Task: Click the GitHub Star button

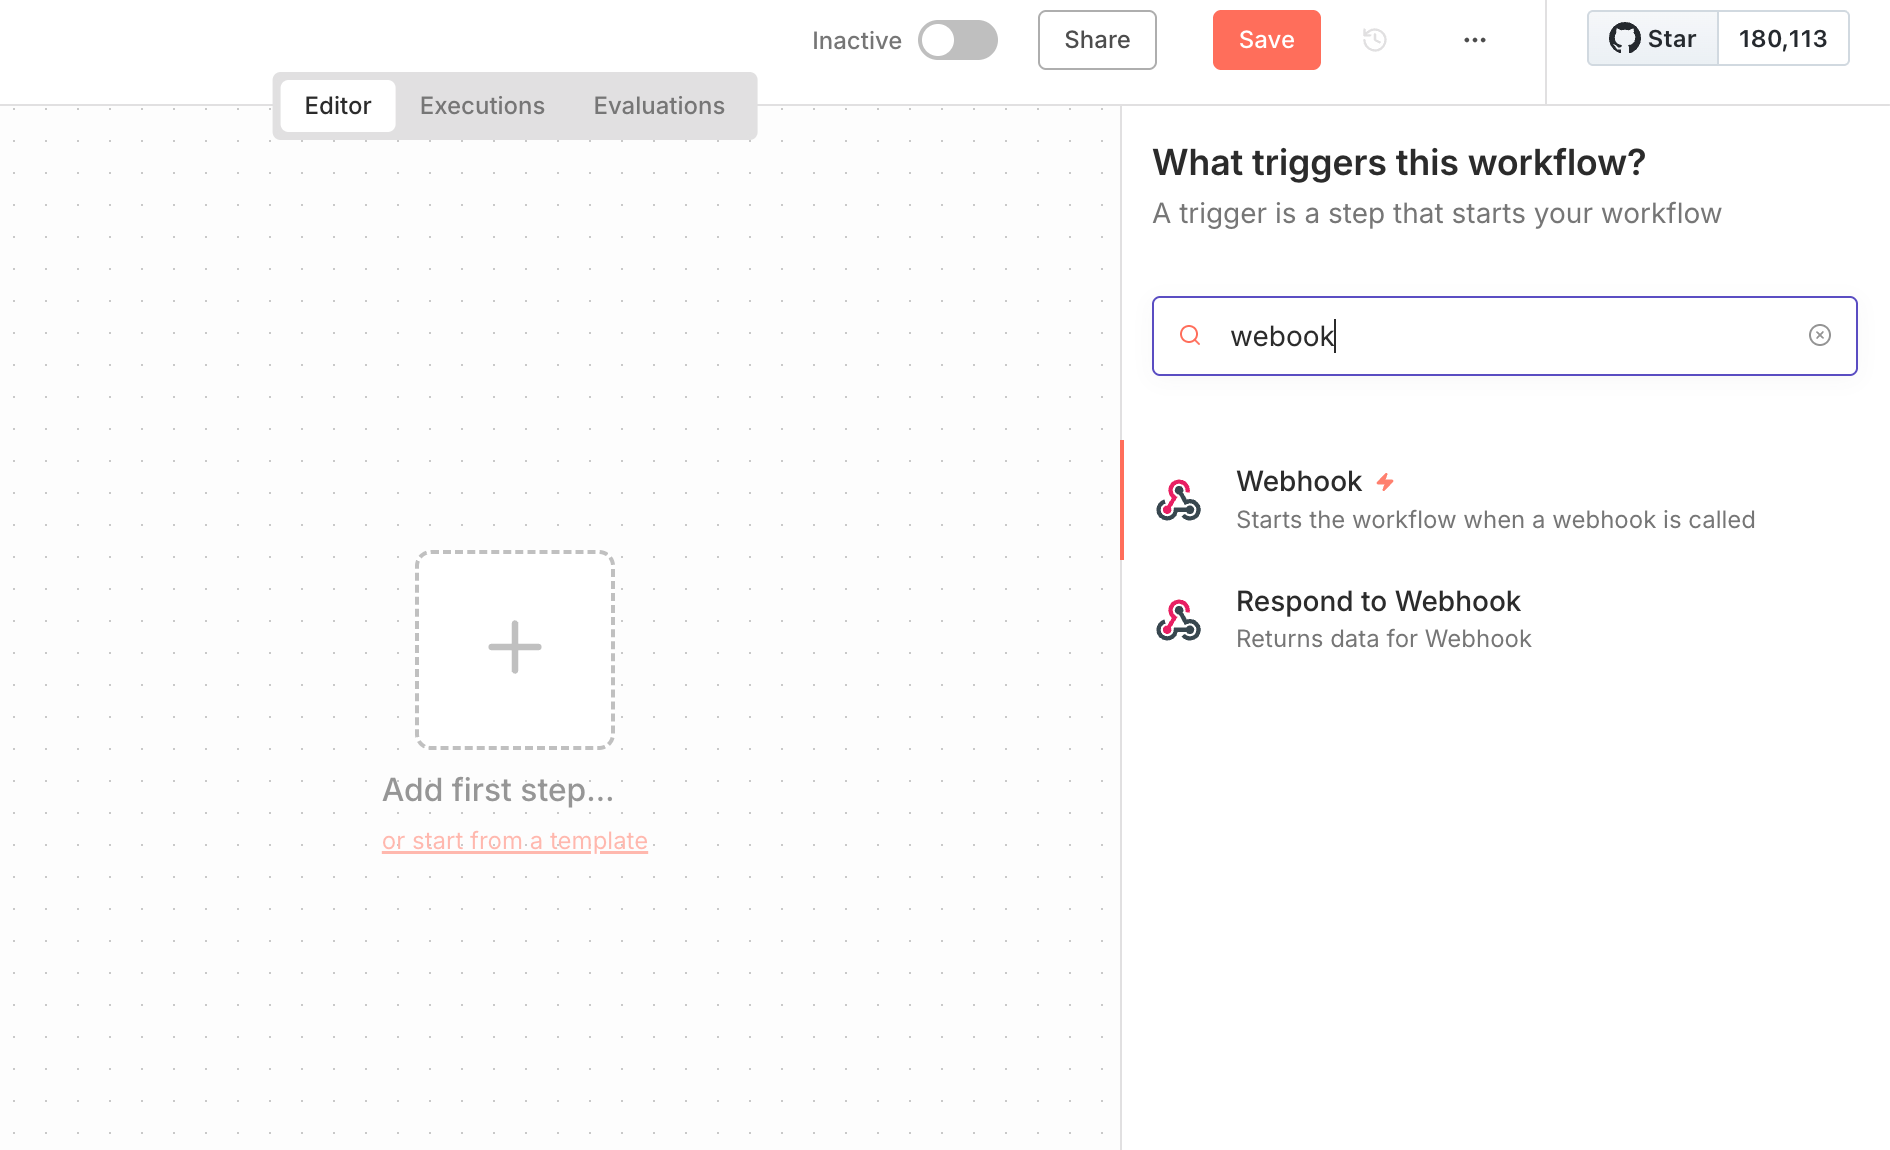Action: click(1653, 39)
